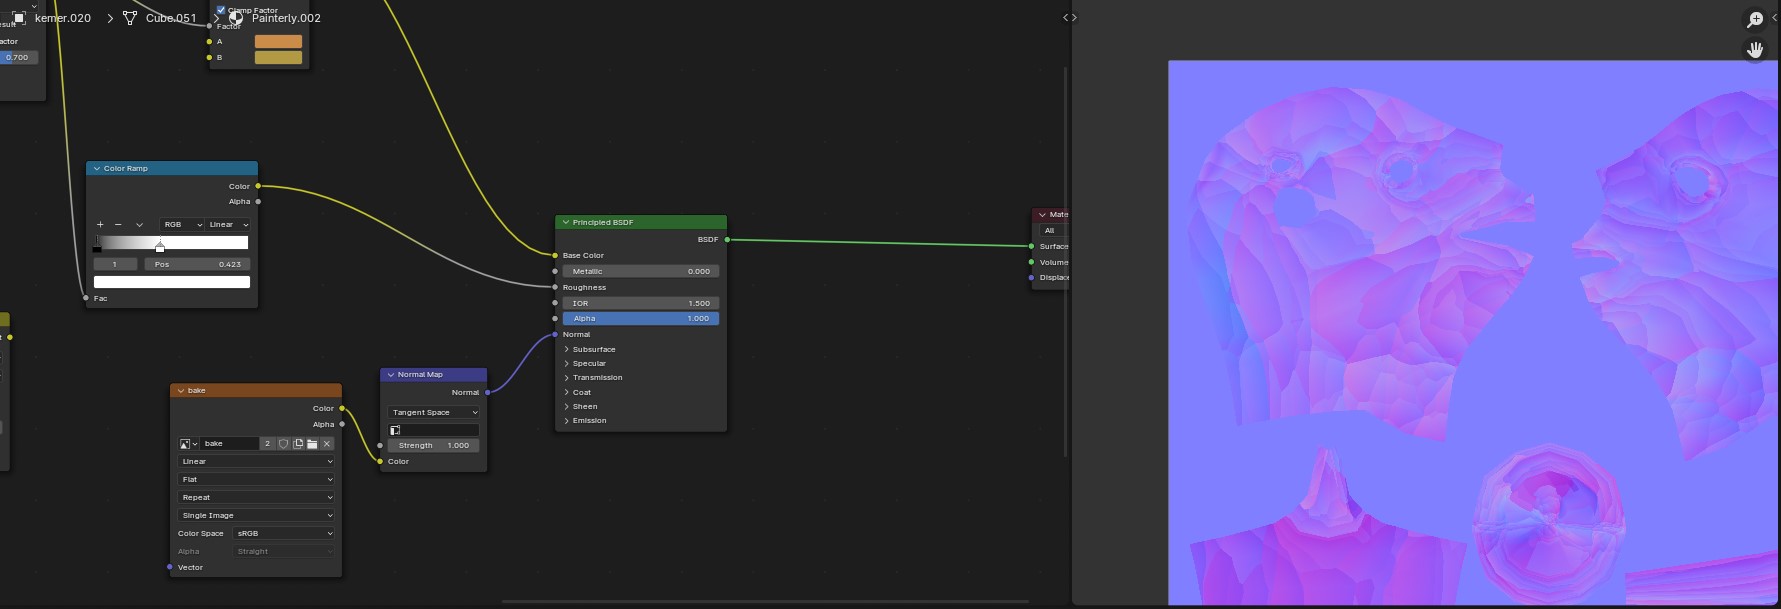
Task: Select the zoom tool in the image editor
Action: (x=1755, y=19)
